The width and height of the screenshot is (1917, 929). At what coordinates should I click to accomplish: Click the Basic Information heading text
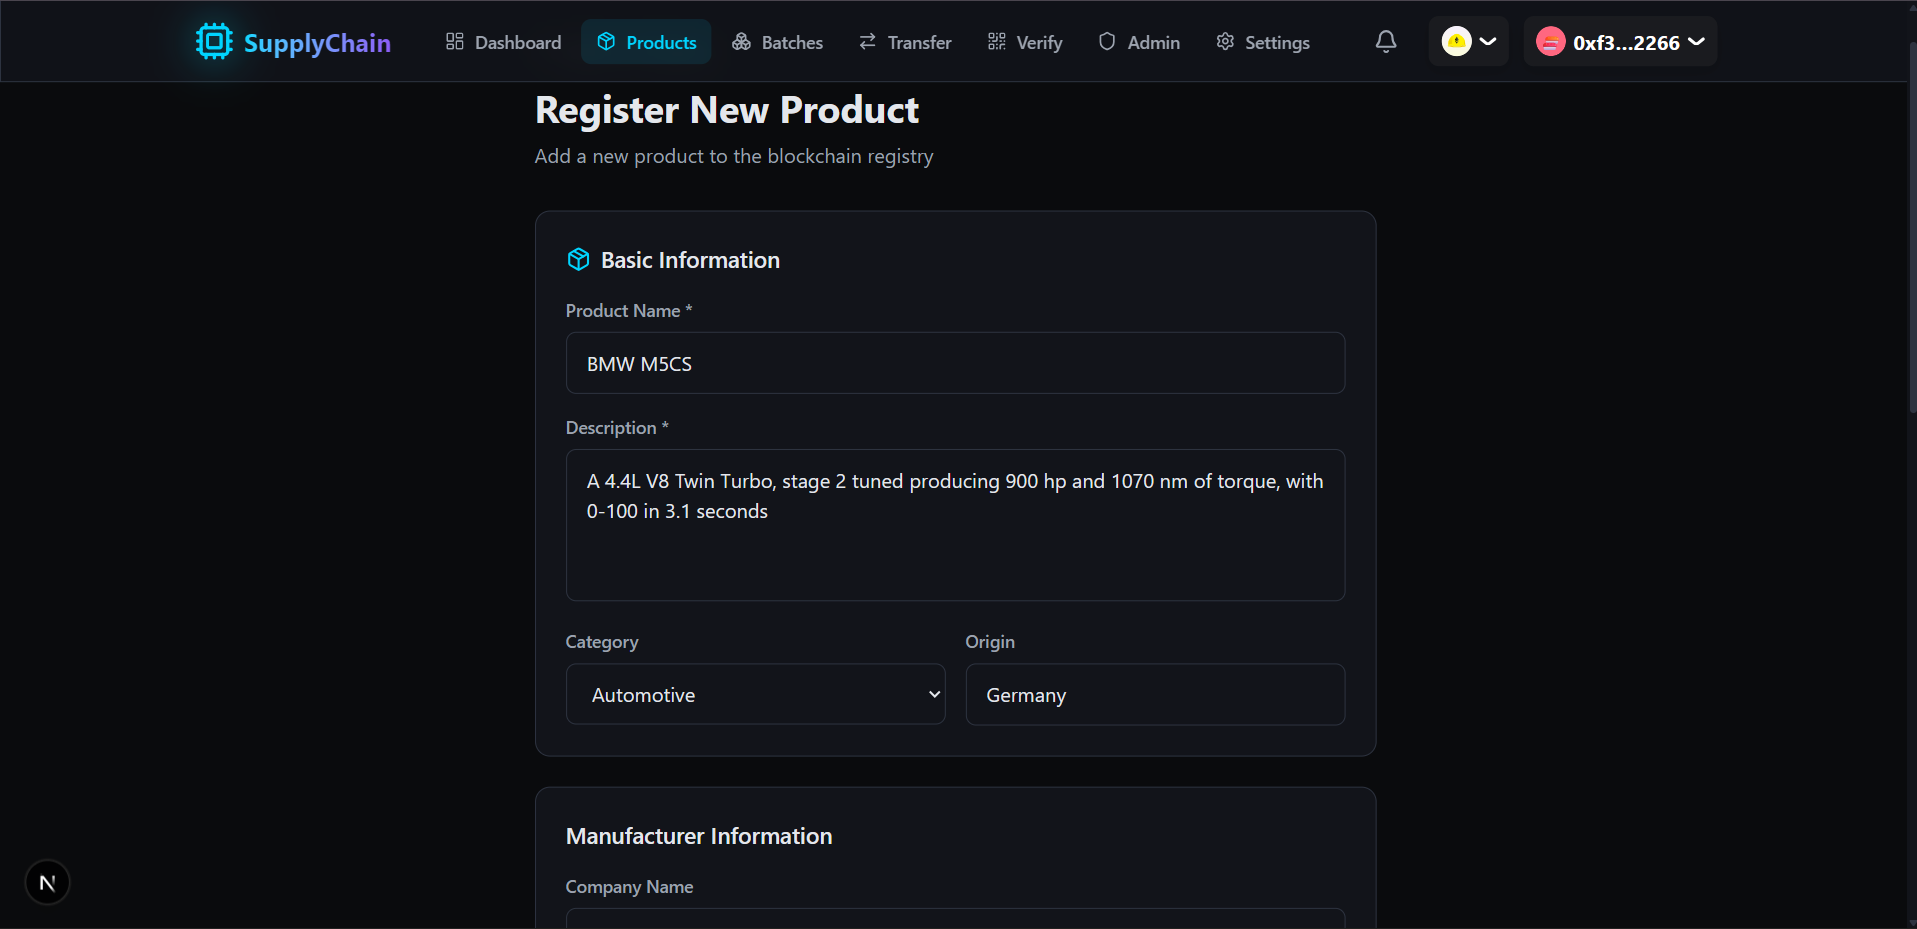(690, 260)
